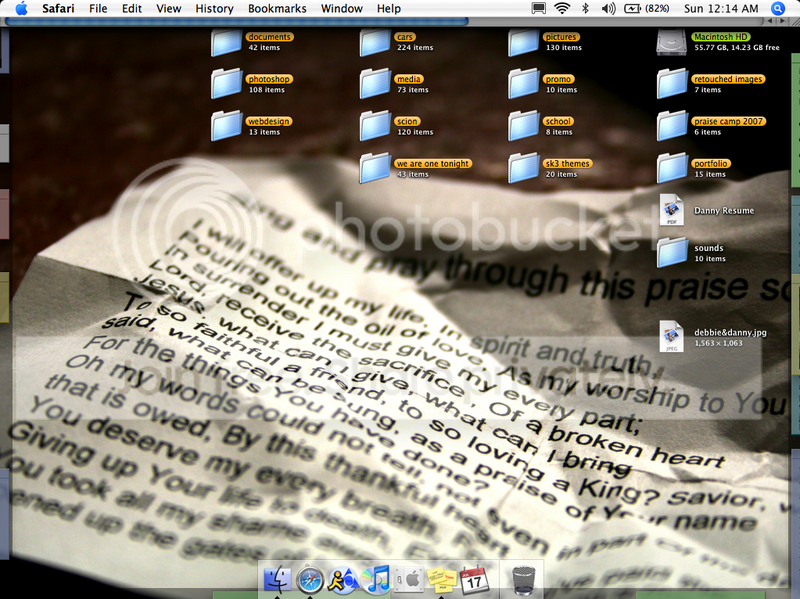Click the Spotlight search icon
This screenshot has width=800, height=599.
click(x=779, y=8)
